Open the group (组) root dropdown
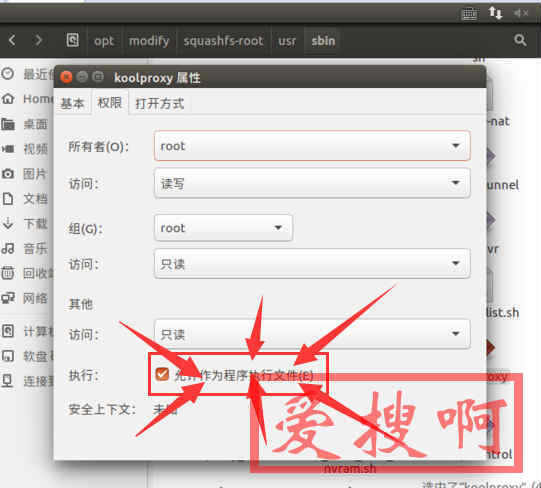Screen dimensions: 541x488 [224, 228]
